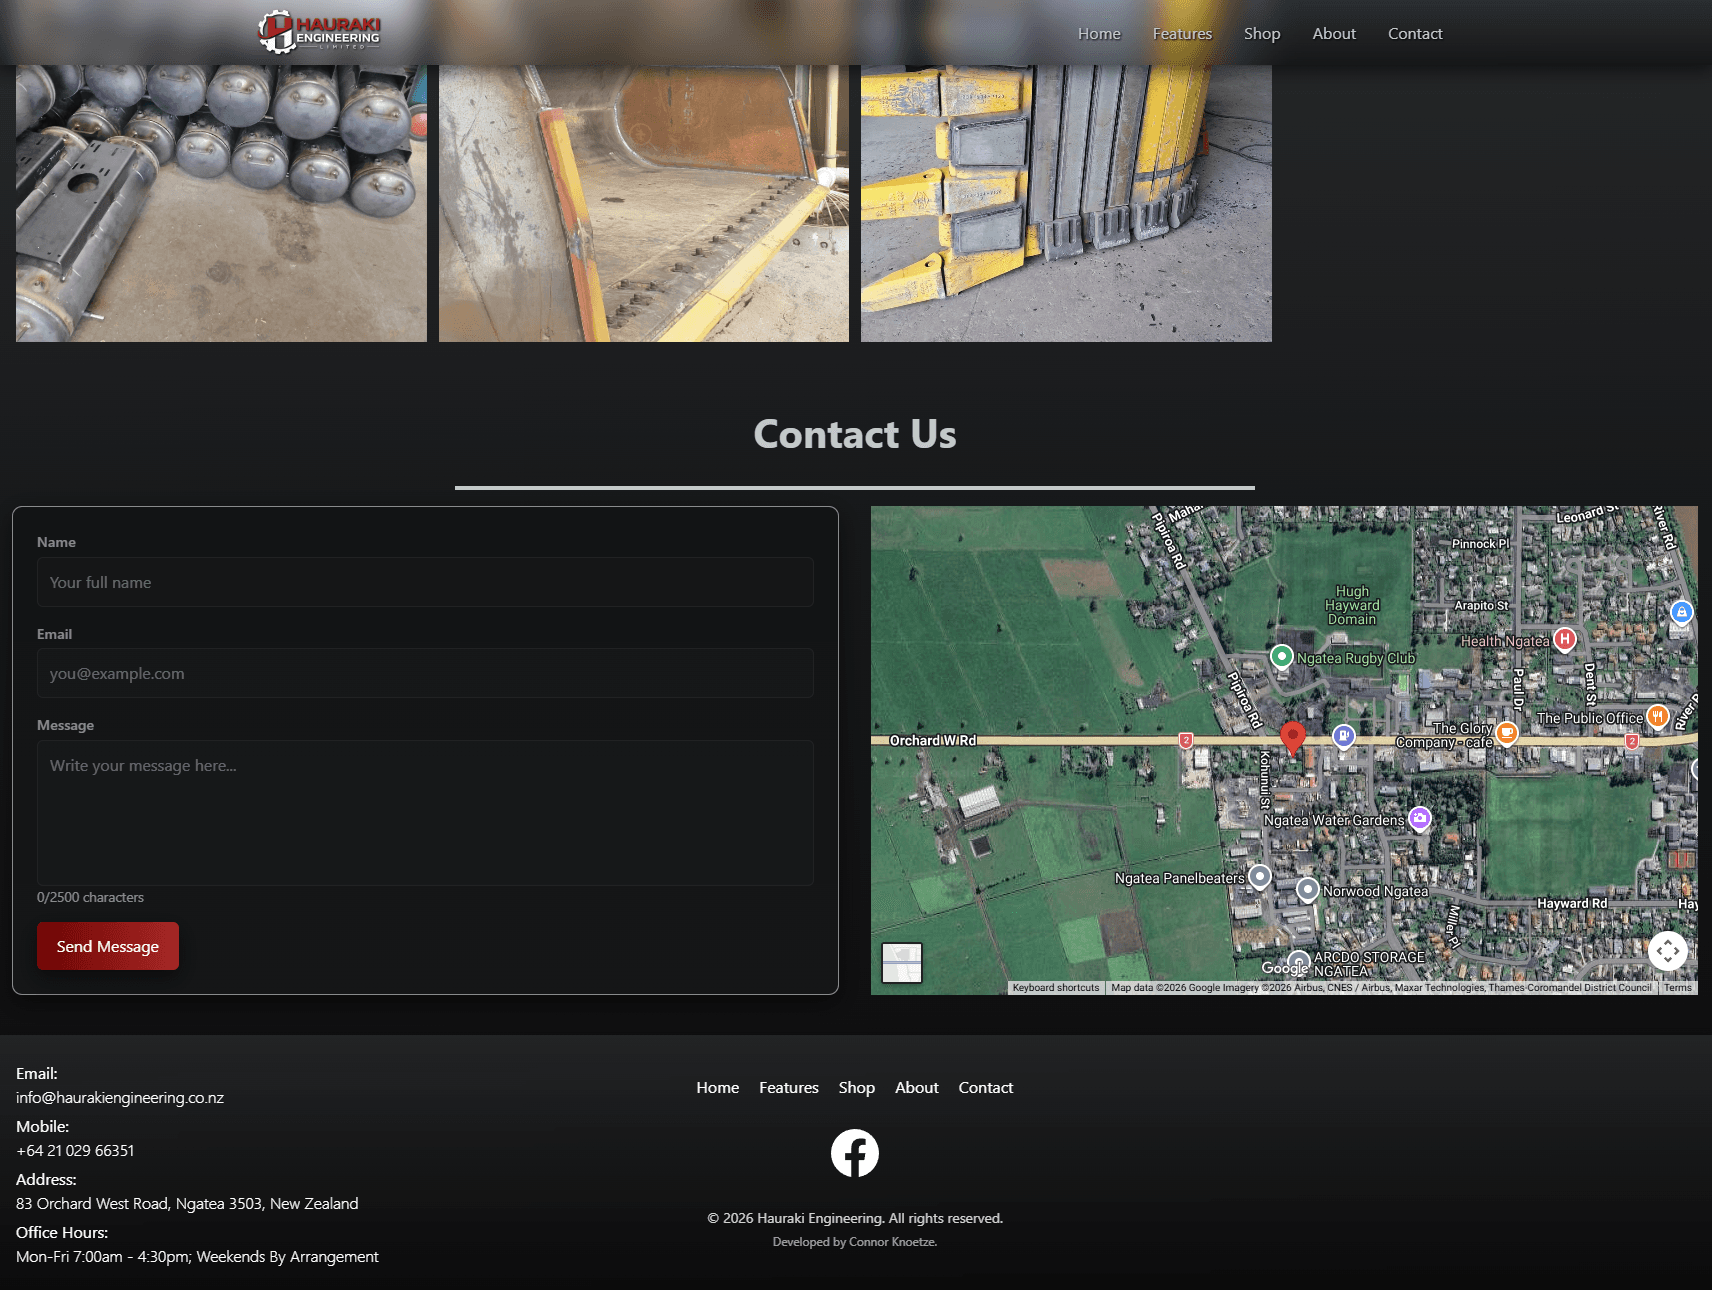The image size is (1712, 1290).
Task: Select the Ngatea Water Gardens marker
Action: (1420, 818)
